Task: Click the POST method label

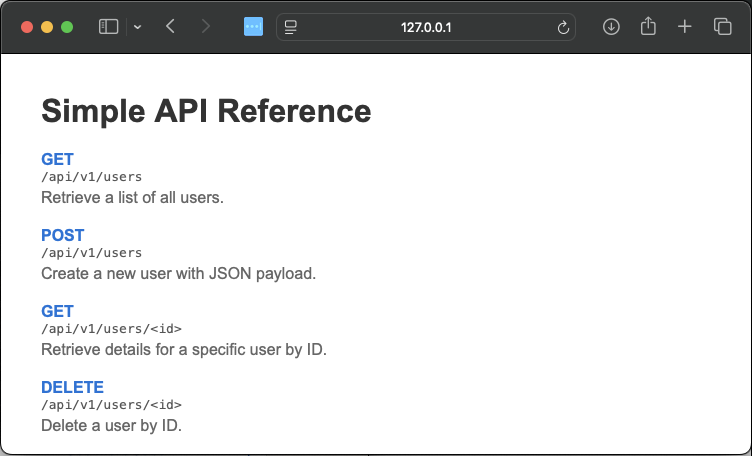Action: 63,235
